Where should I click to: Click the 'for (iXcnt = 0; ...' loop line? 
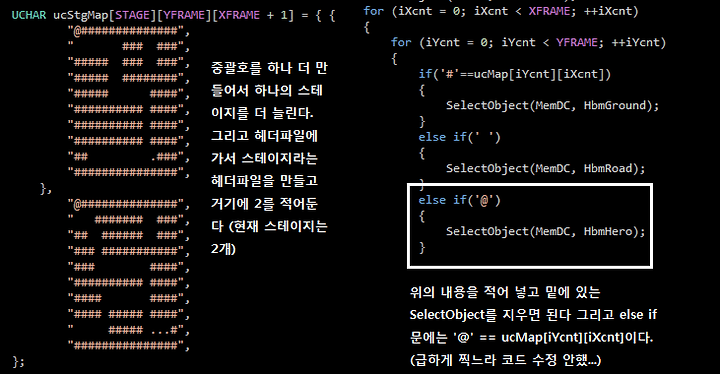(x=501, y=11)
